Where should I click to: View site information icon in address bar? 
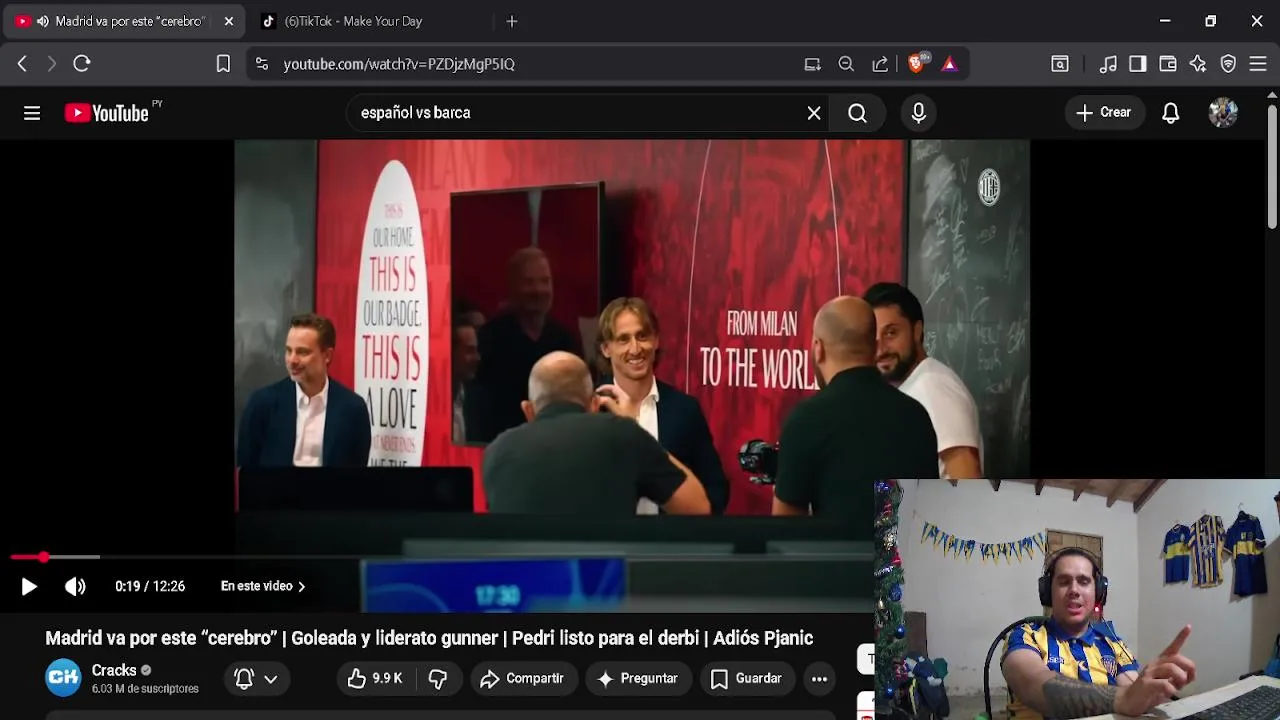(x=262, y=64)
